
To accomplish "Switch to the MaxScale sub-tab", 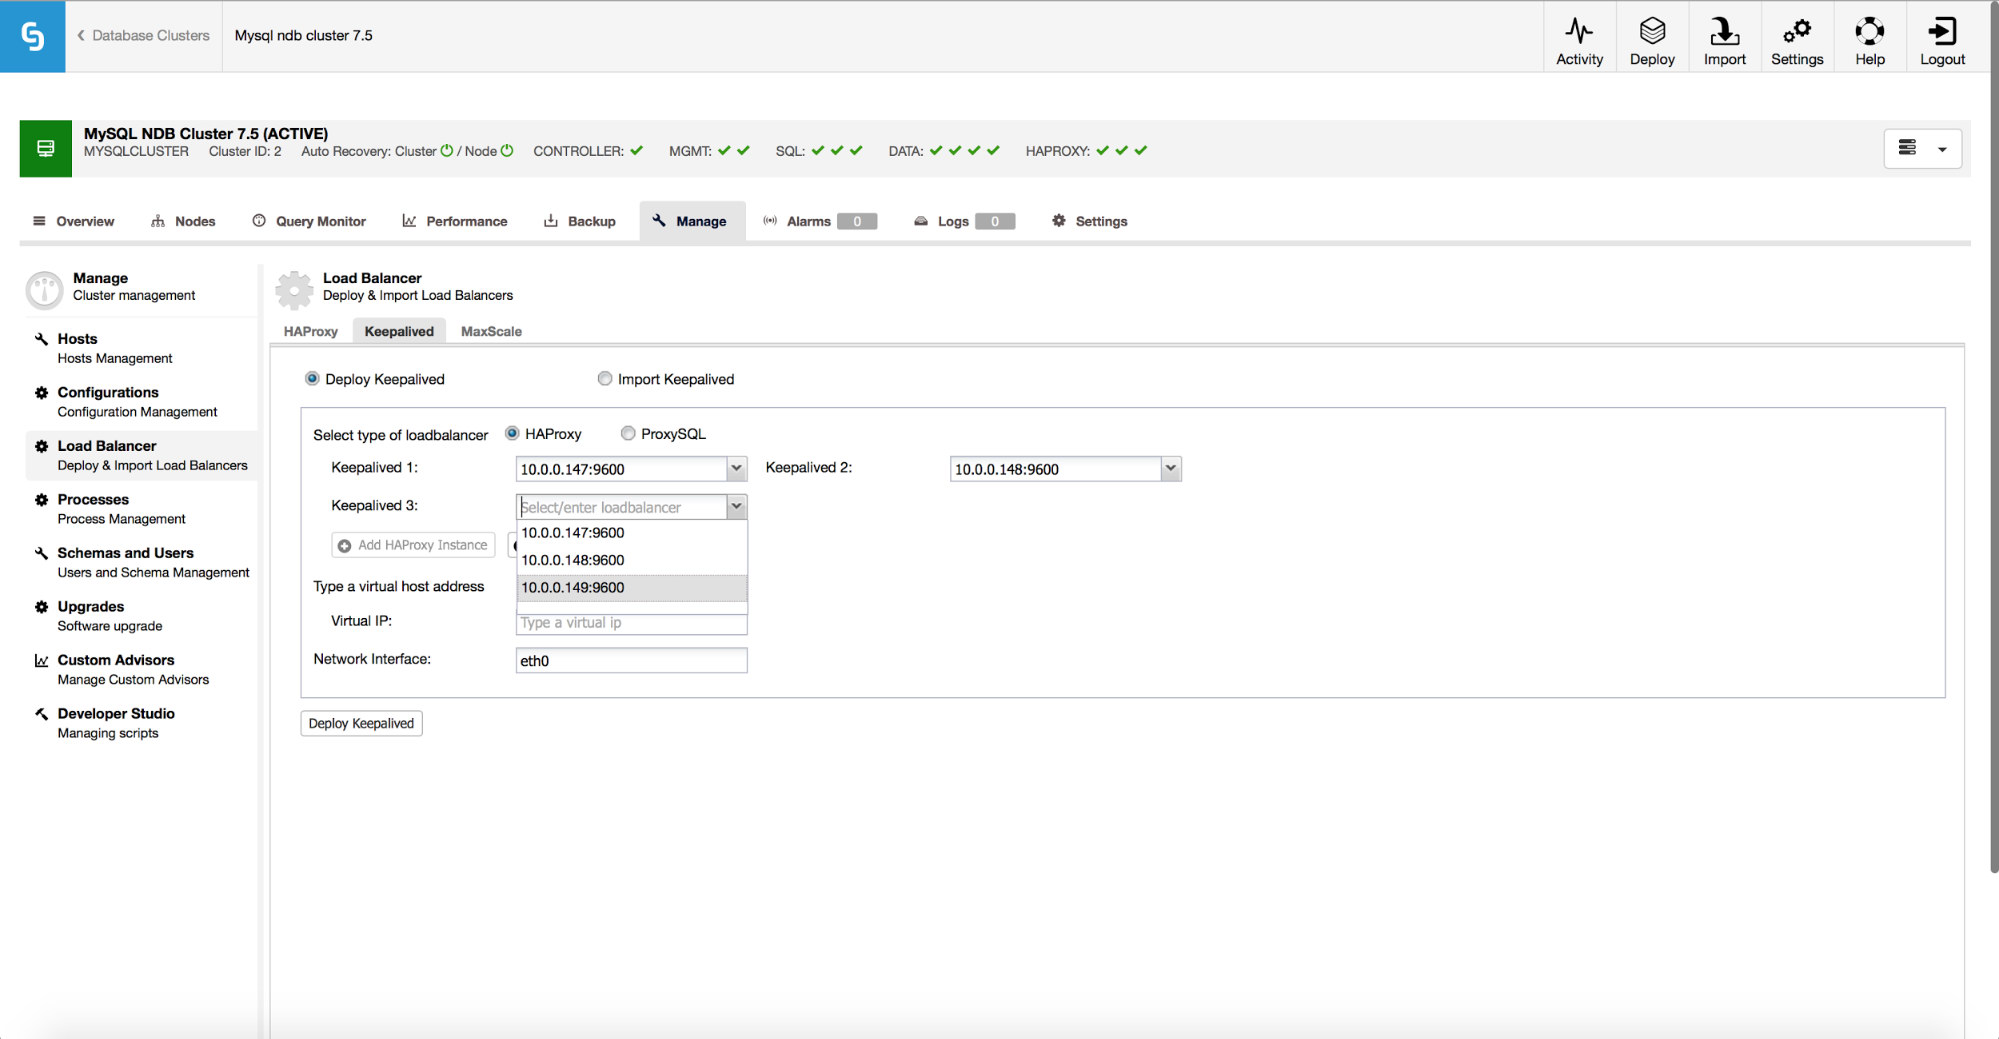I will [491, 332].
